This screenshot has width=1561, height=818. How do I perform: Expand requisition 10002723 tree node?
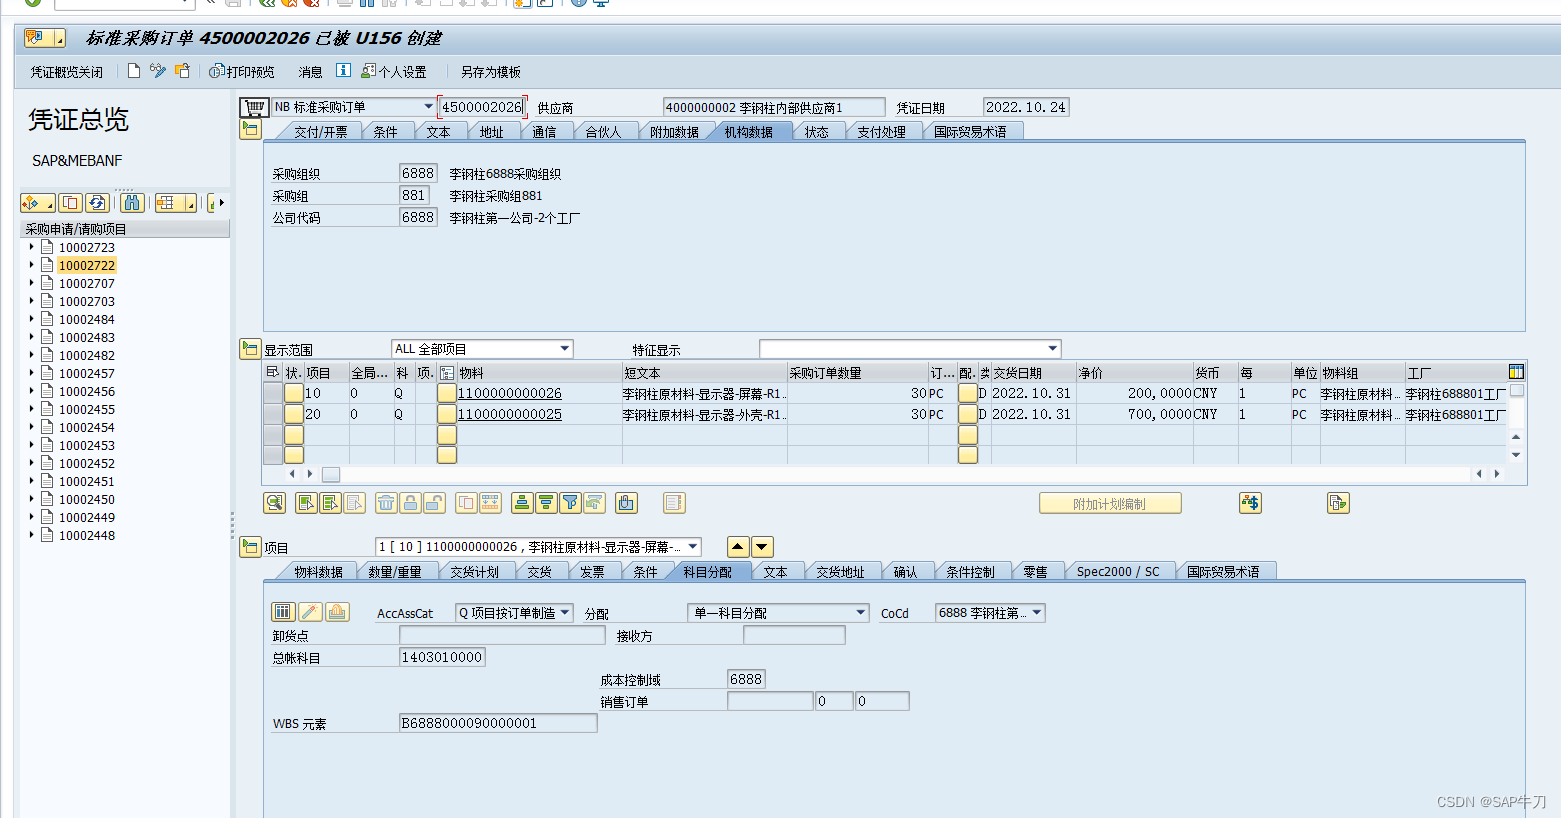click(31, 247)
